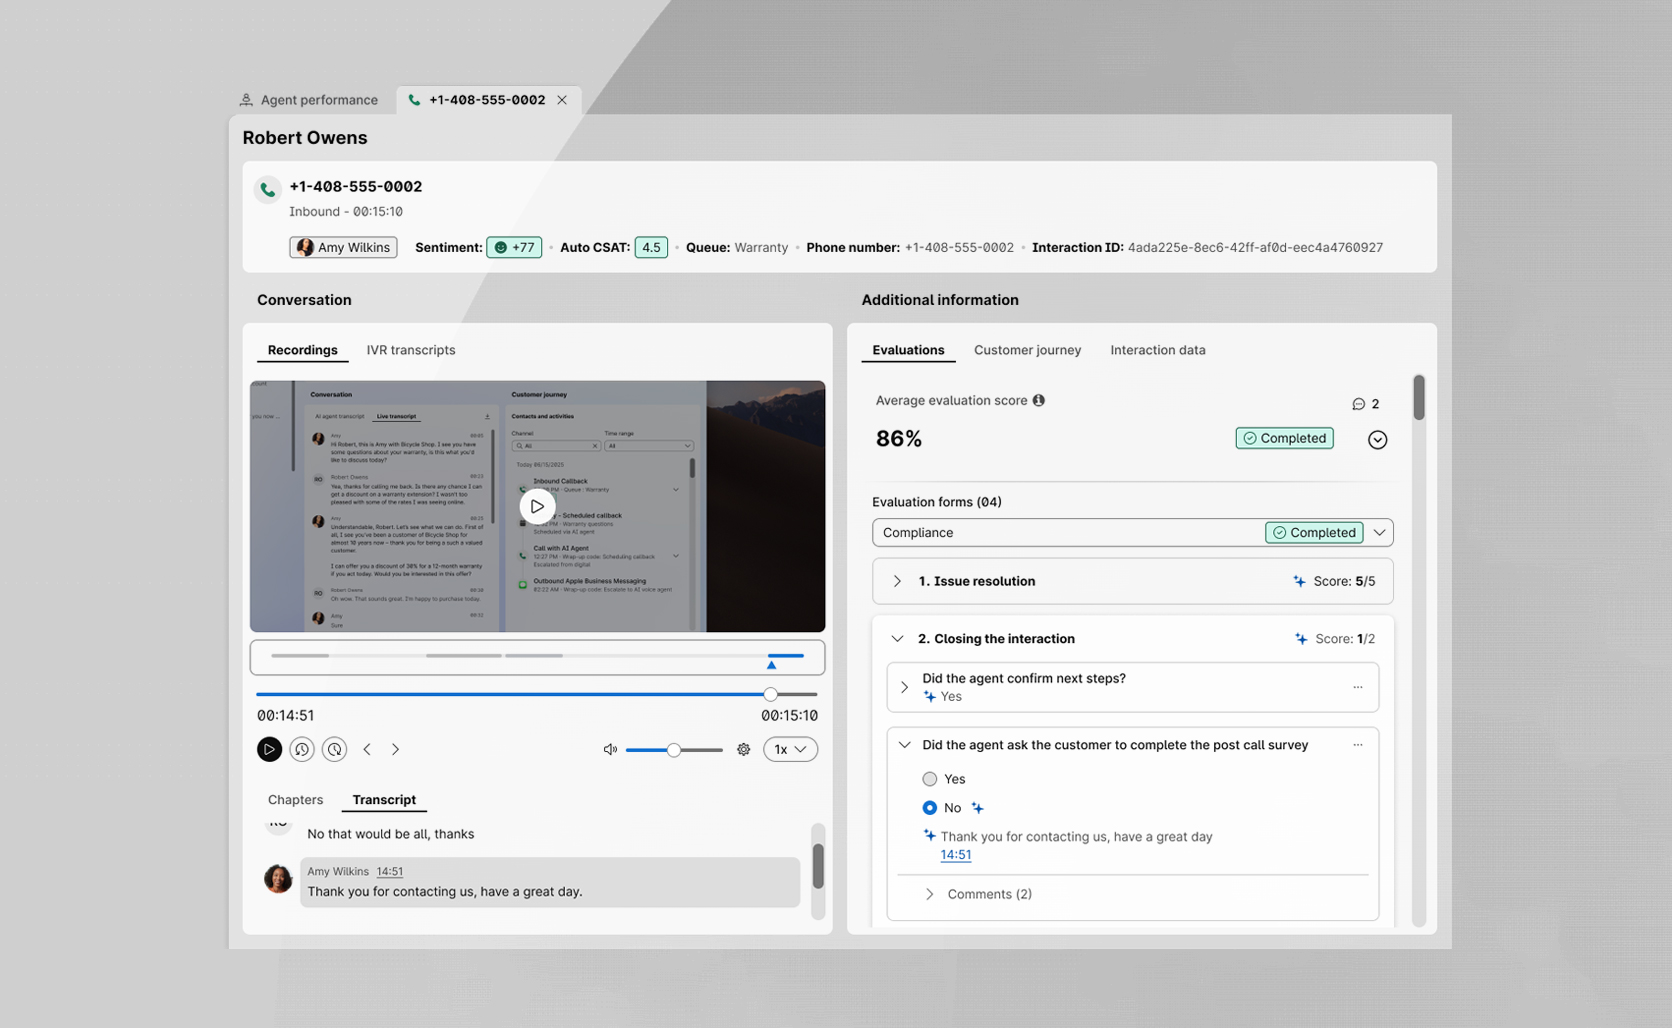Click the 14:51 timestamp link in evaluation
1672x1028 pixels.
coord(955,855)
